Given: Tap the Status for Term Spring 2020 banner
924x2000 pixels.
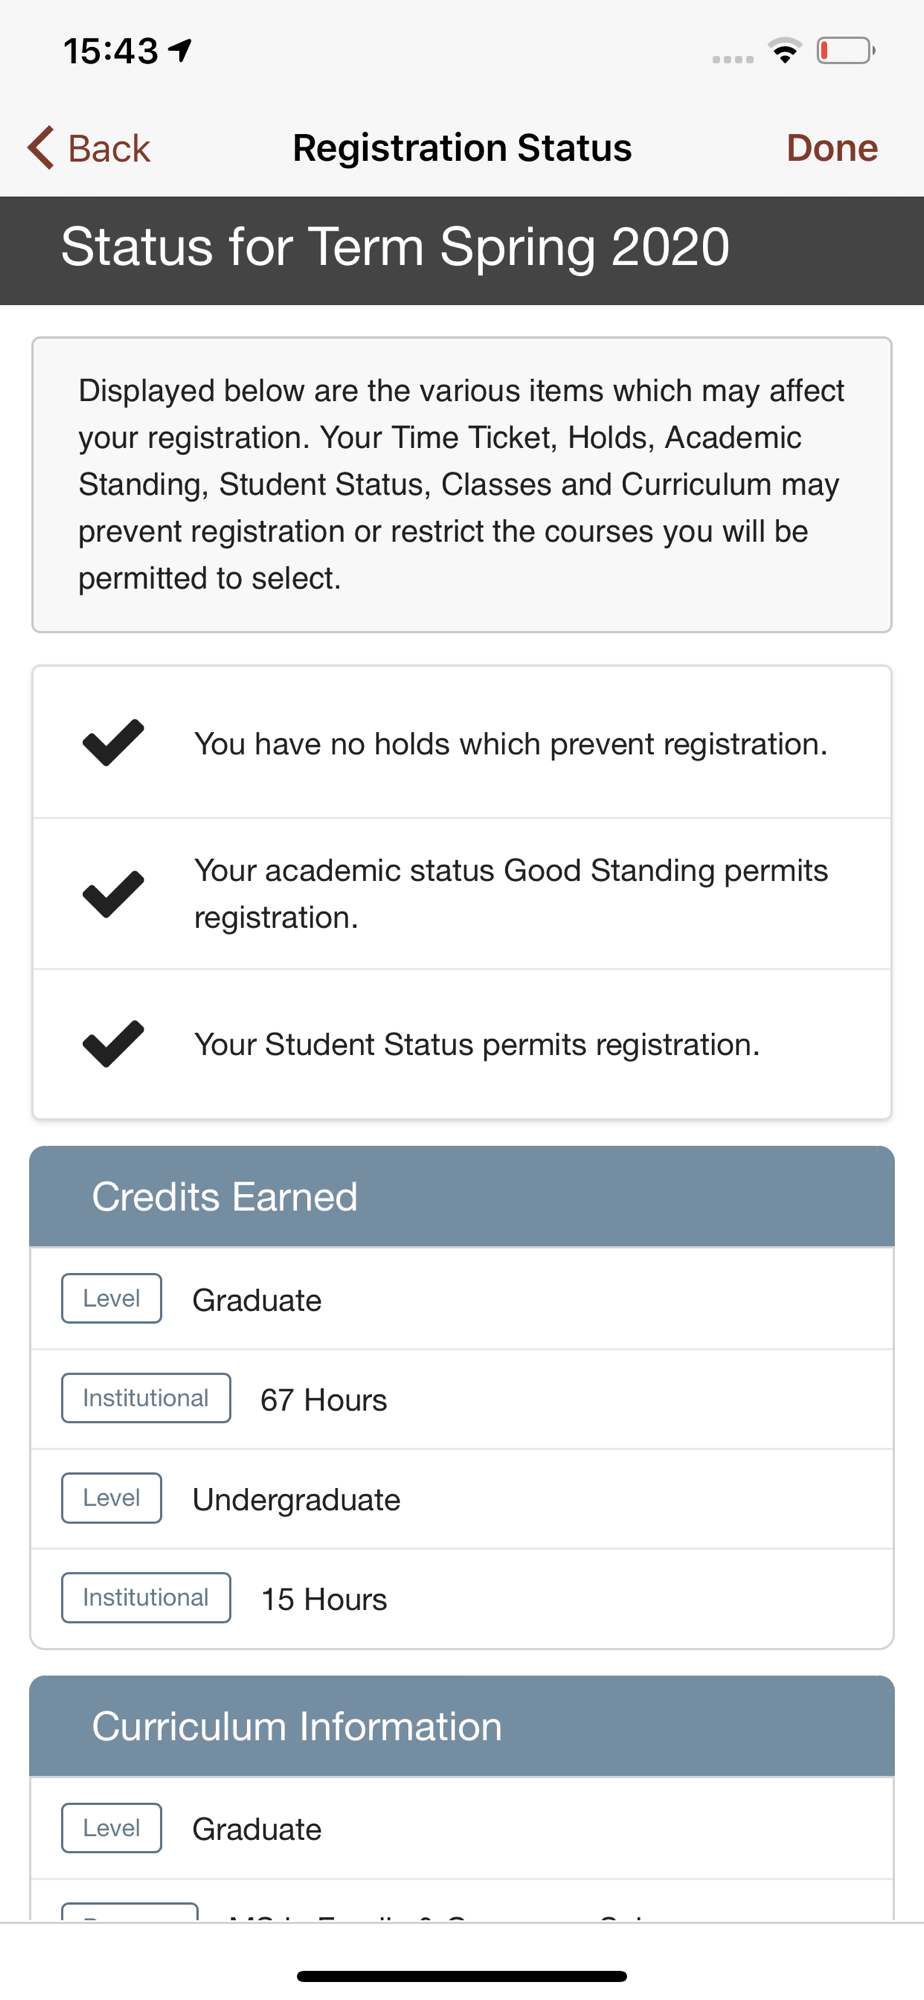Looking at the screenshot, I should click(462, 249).
